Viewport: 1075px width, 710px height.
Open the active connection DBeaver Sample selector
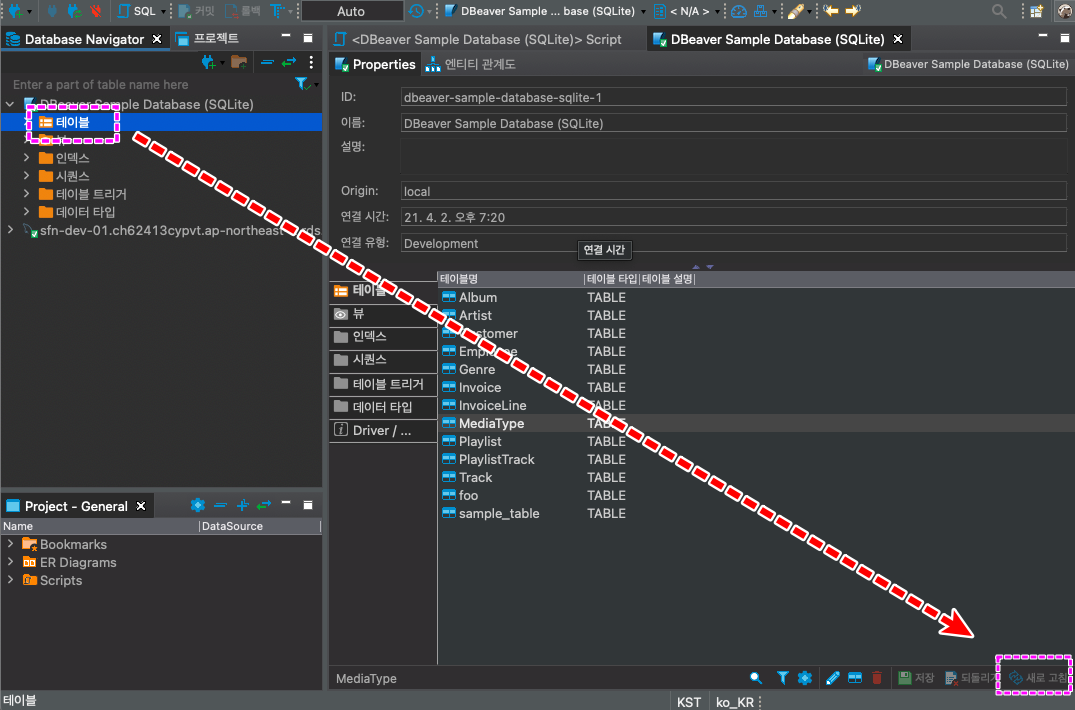[x=544, y=11]
